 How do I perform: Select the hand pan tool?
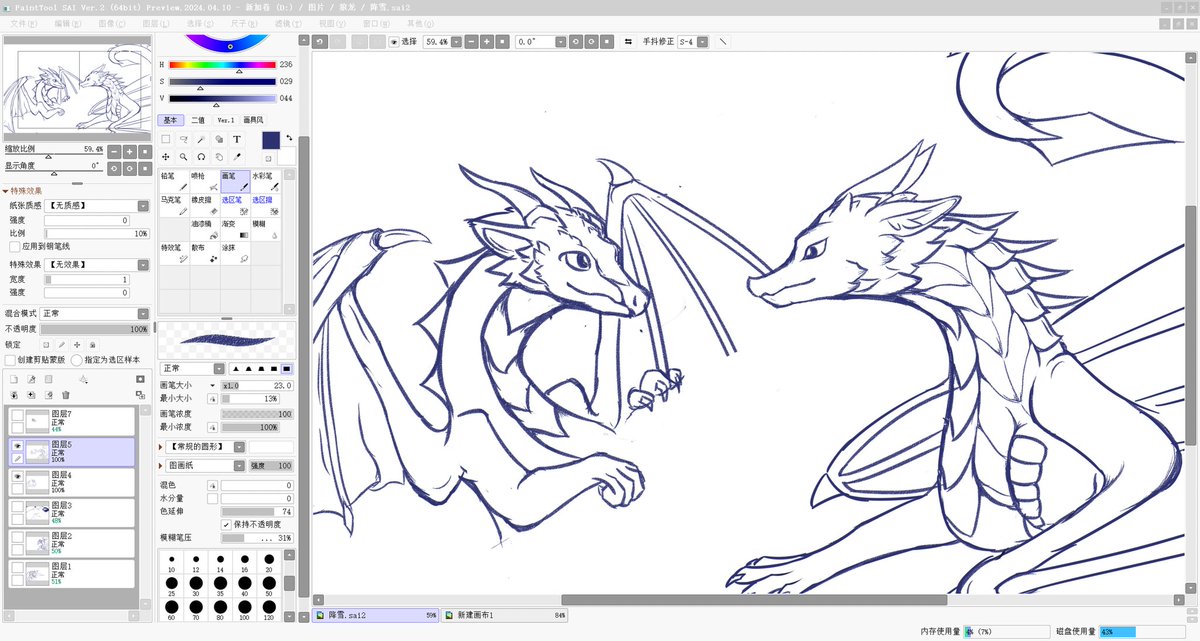click(219, 157)
